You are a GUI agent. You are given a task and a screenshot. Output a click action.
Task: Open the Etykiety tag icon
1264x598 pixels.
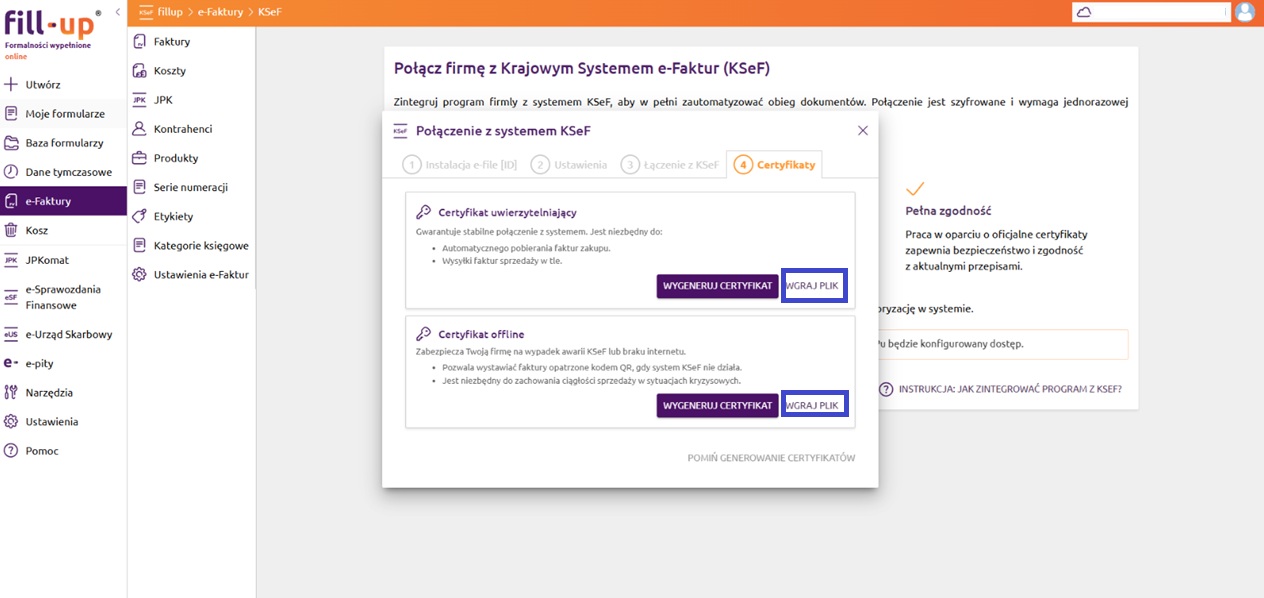pyautogui.click(x=140, y=216)
